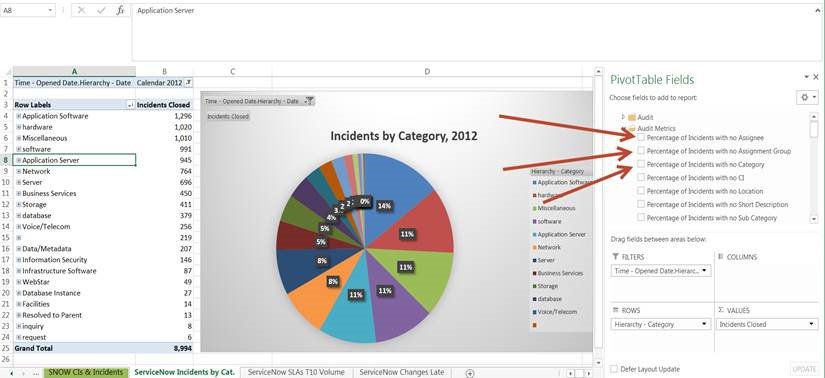Check Percentage of Incidents with no CI

pos(641,178)
